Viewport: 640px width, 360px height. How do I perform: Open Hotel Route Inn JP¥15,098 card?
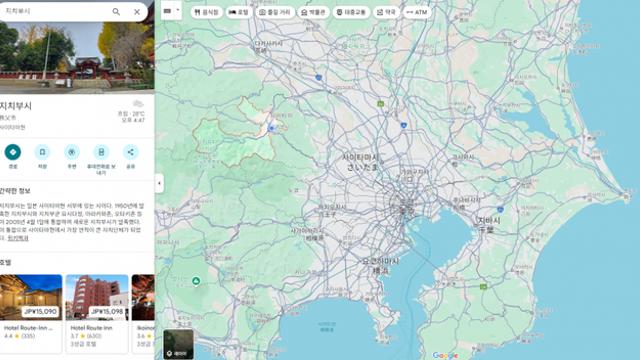point(97,313)
